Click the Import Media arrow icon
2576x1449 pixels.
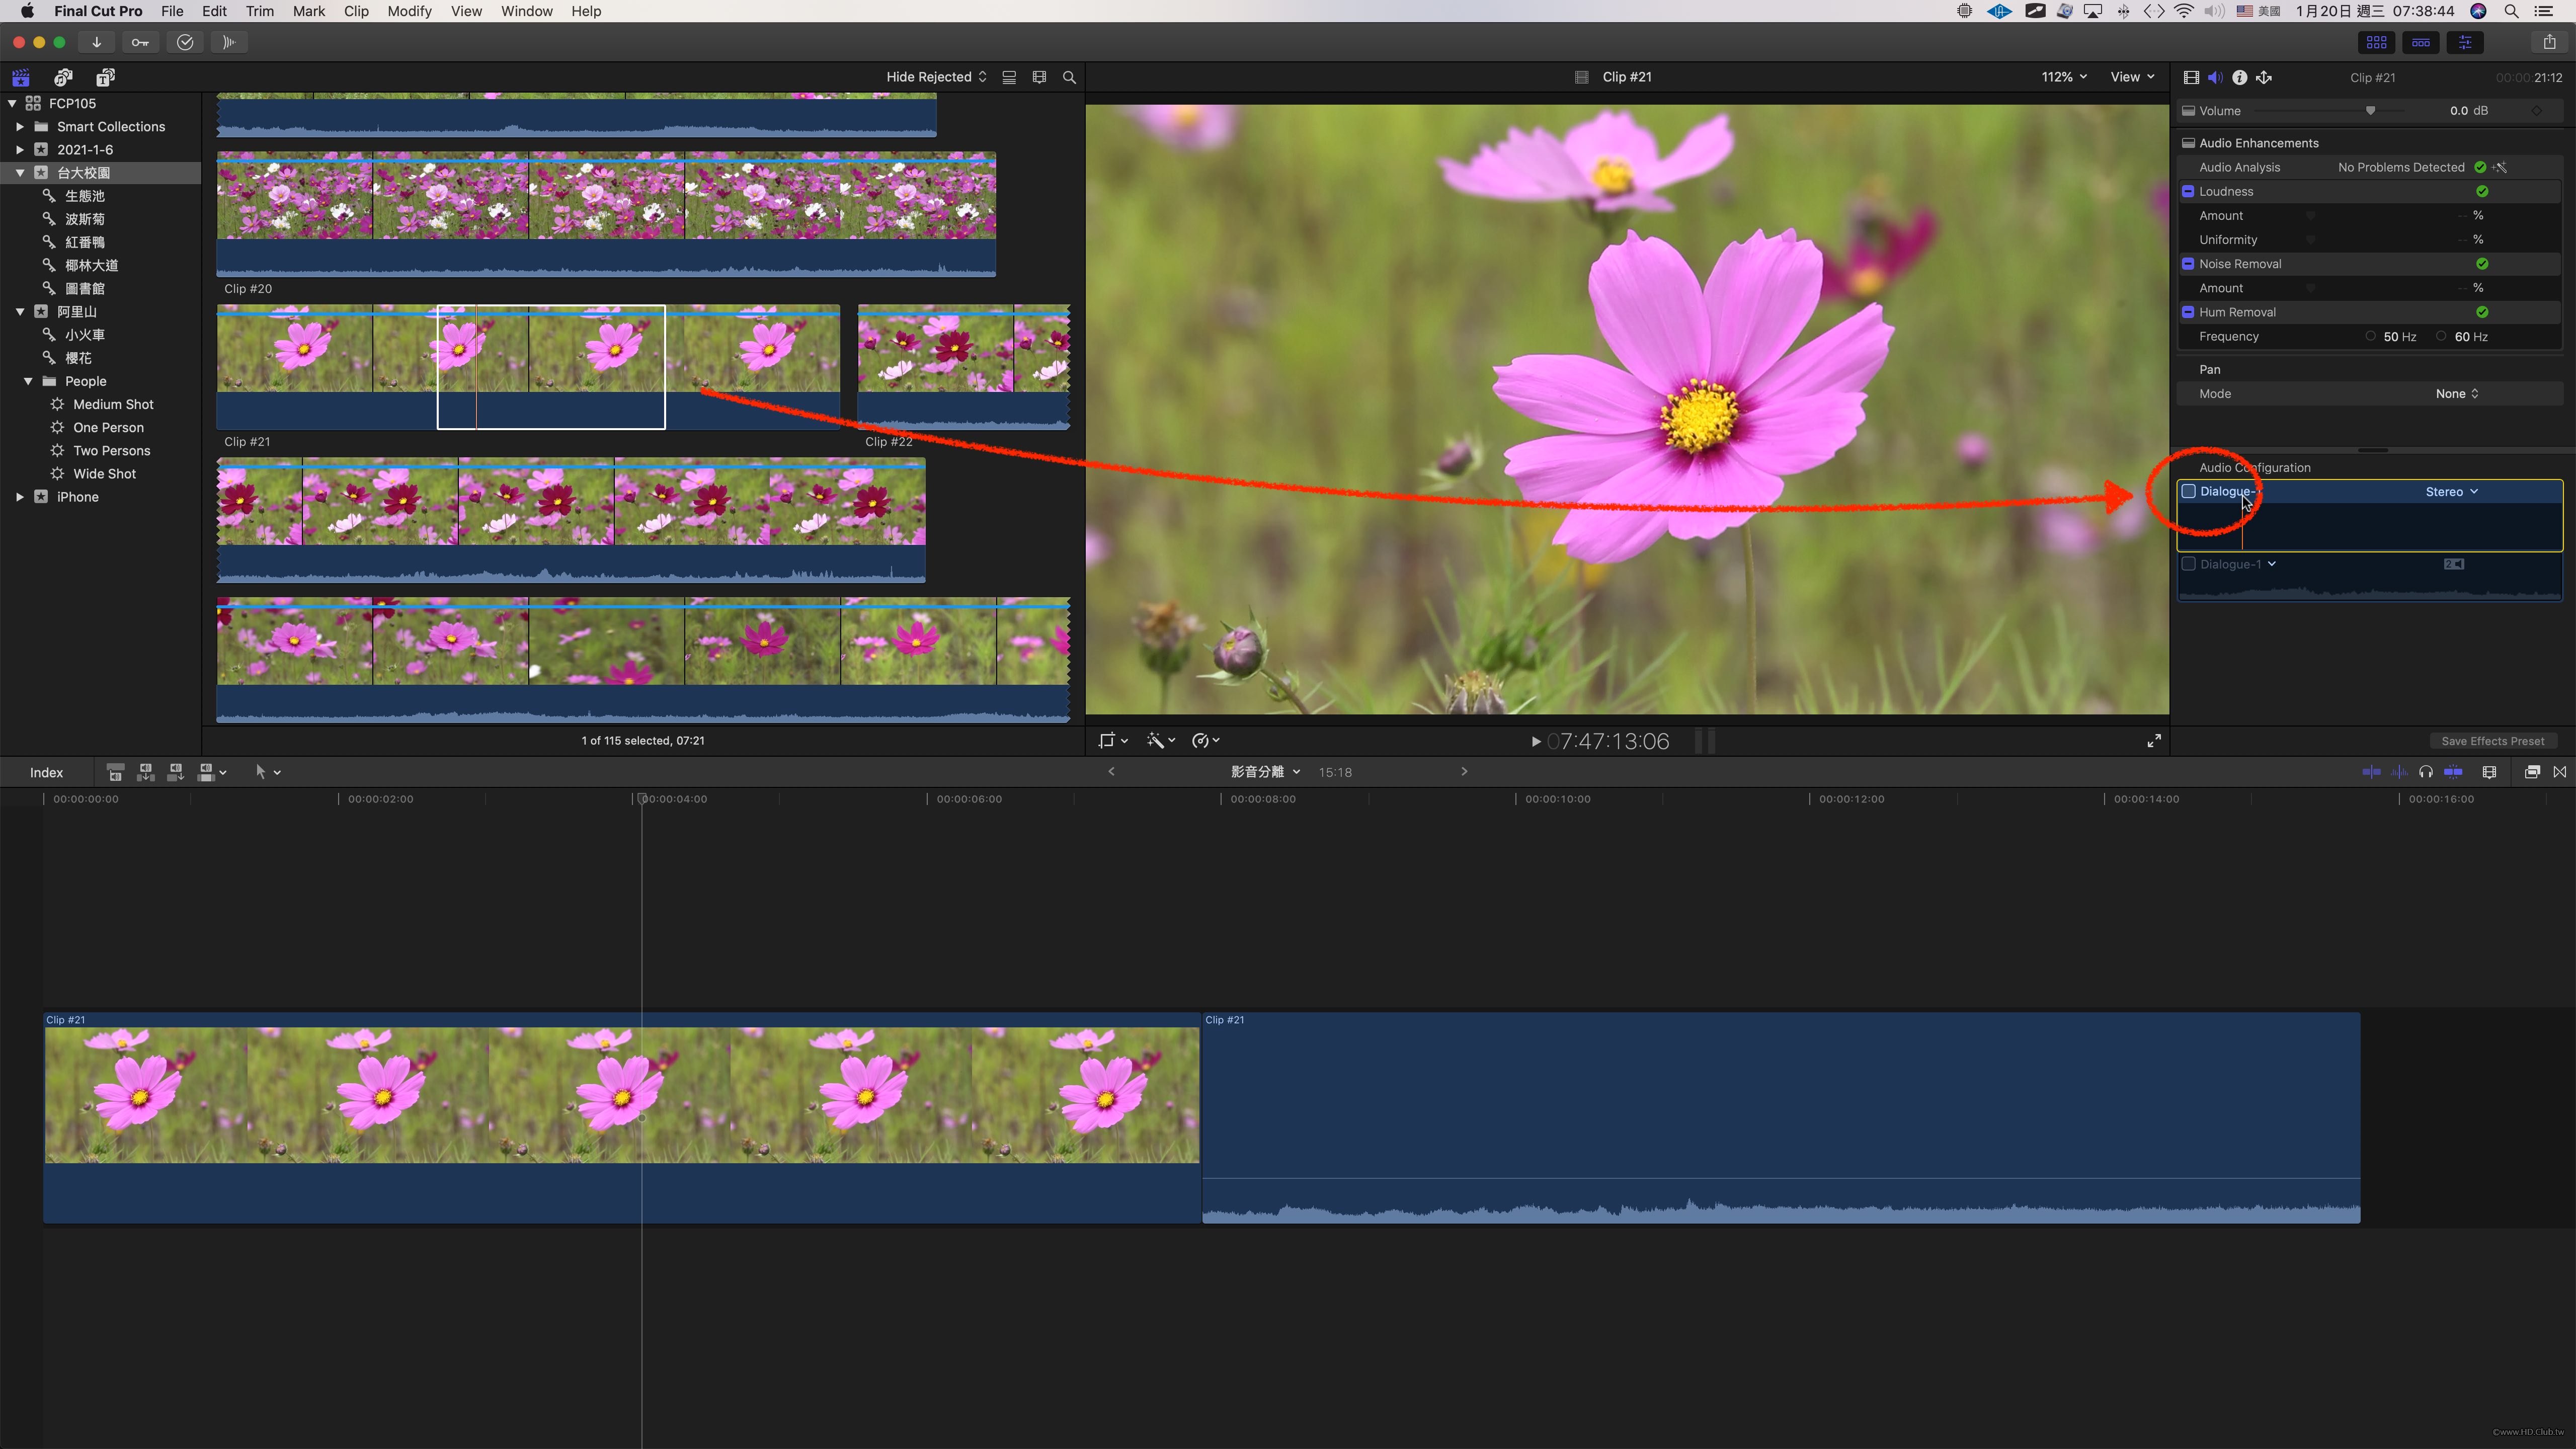(96, 42)
